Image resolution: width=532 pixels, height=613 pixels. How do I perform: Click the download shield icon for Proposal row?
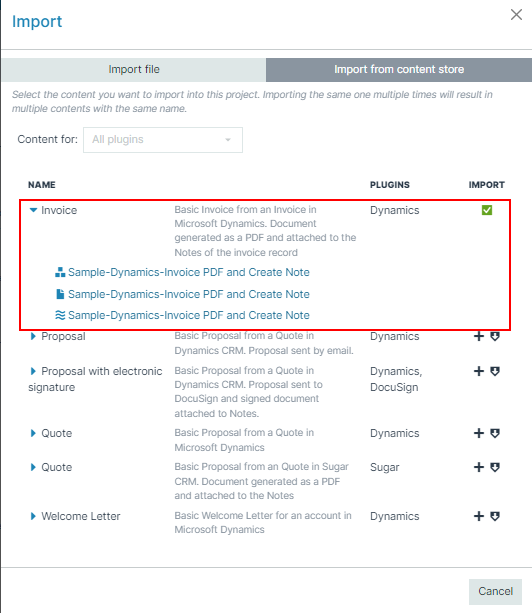tap(495, 336)
